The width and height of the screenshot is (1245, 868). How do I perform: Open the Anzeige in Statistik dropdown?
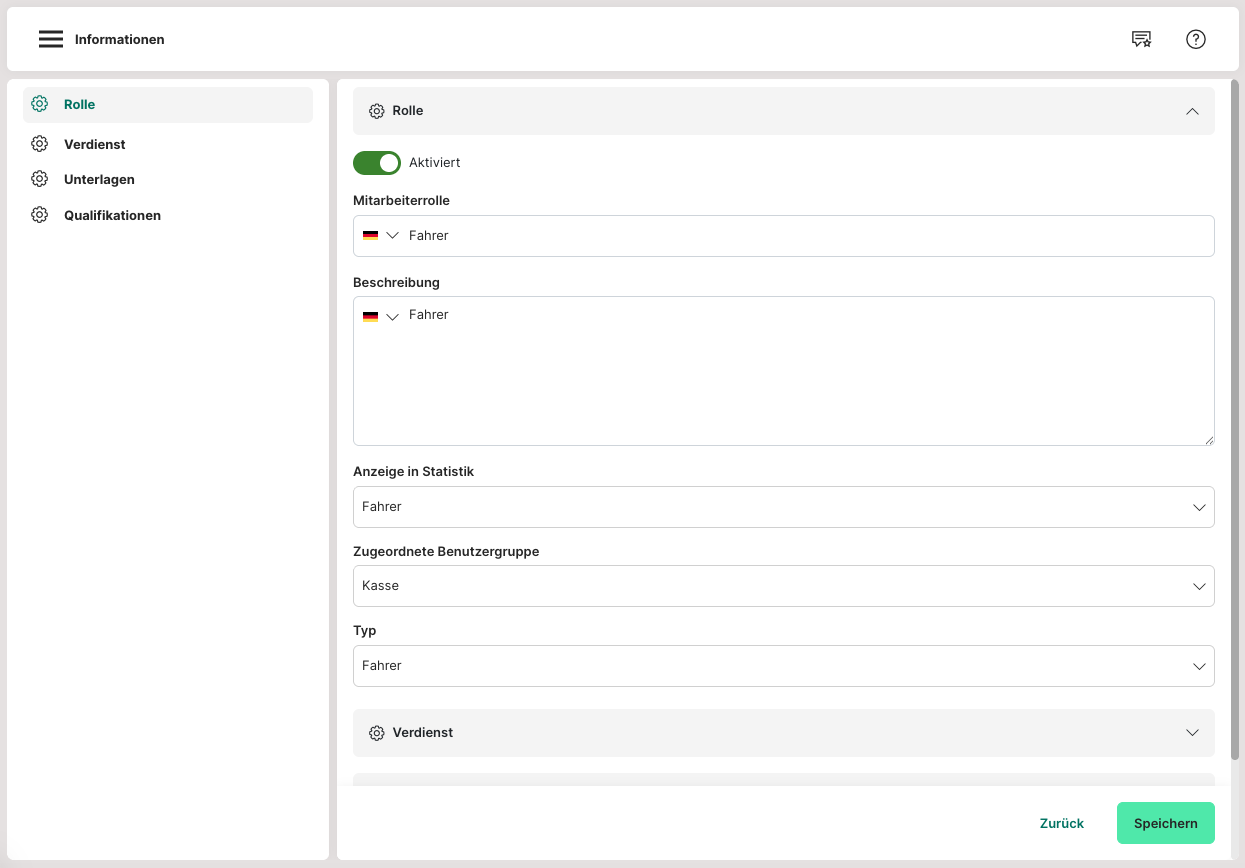click(783, 507)
